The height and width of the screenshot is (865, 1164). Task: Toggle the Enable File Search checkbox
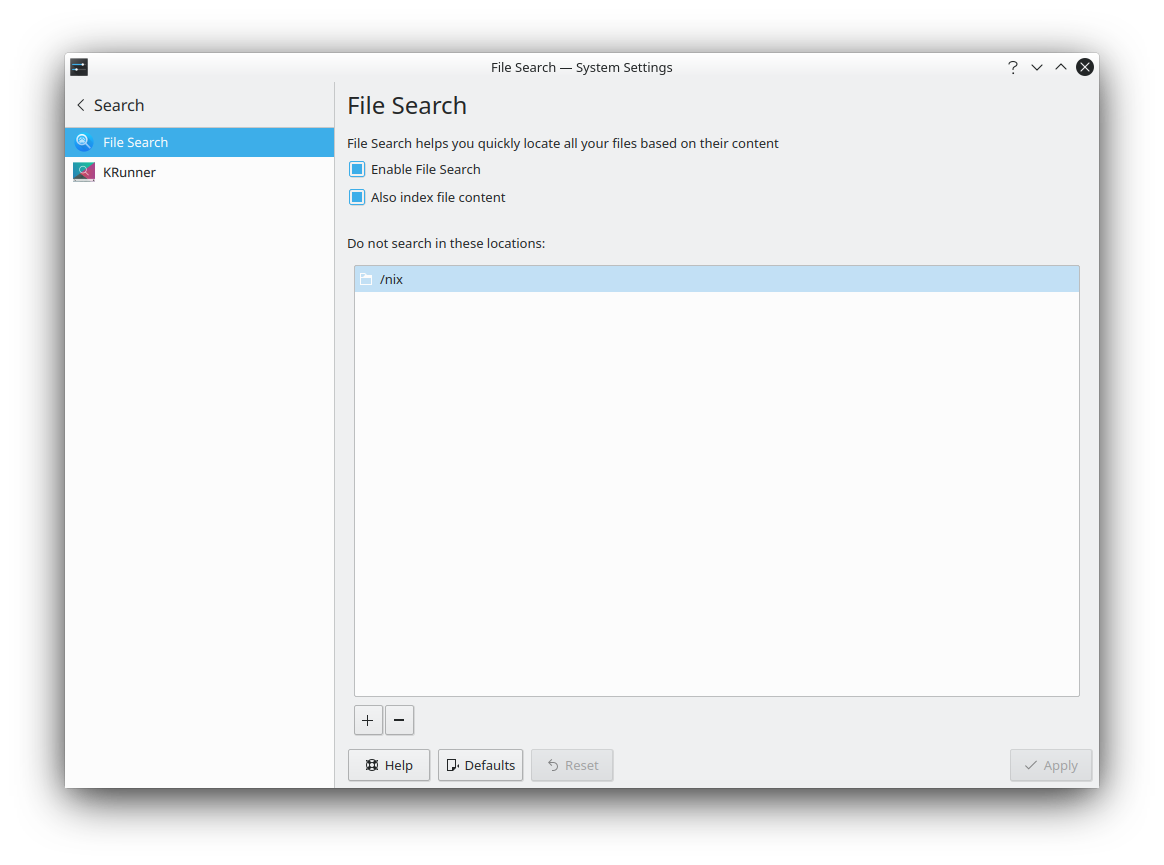[357, 169]
